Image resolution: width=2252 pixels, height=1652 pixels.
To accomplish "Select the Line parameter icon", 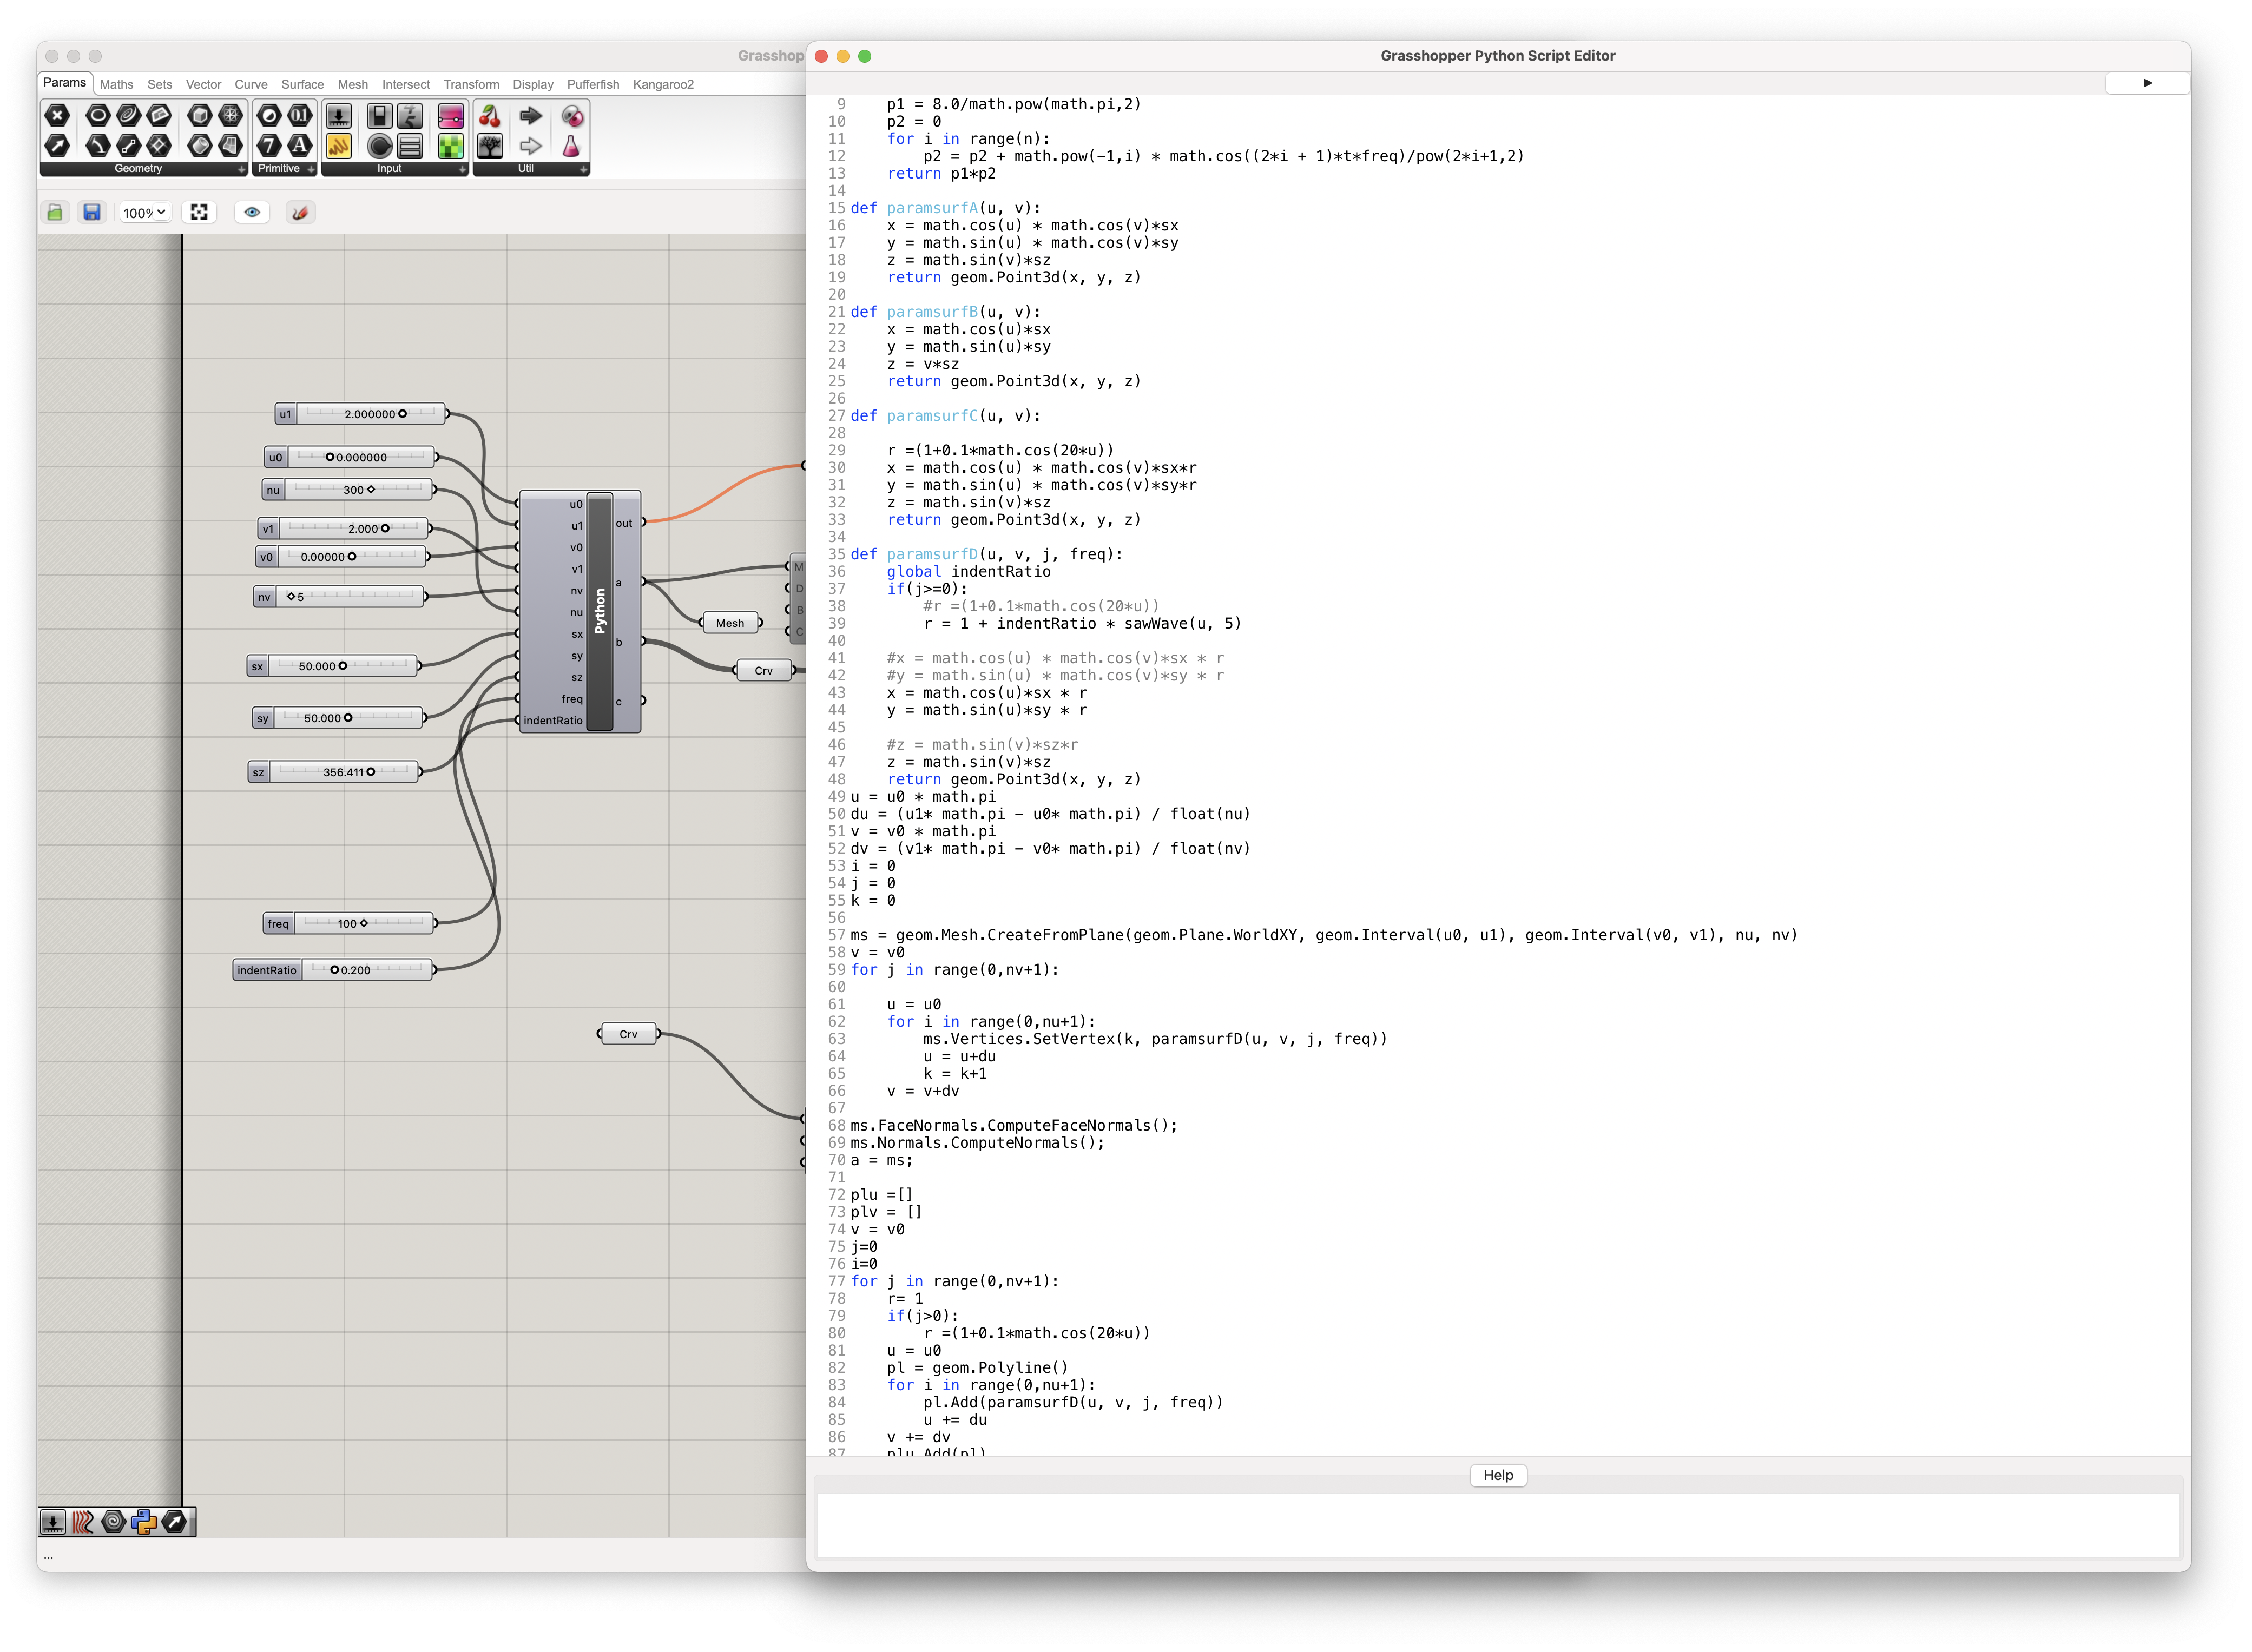I will (128, 146).
